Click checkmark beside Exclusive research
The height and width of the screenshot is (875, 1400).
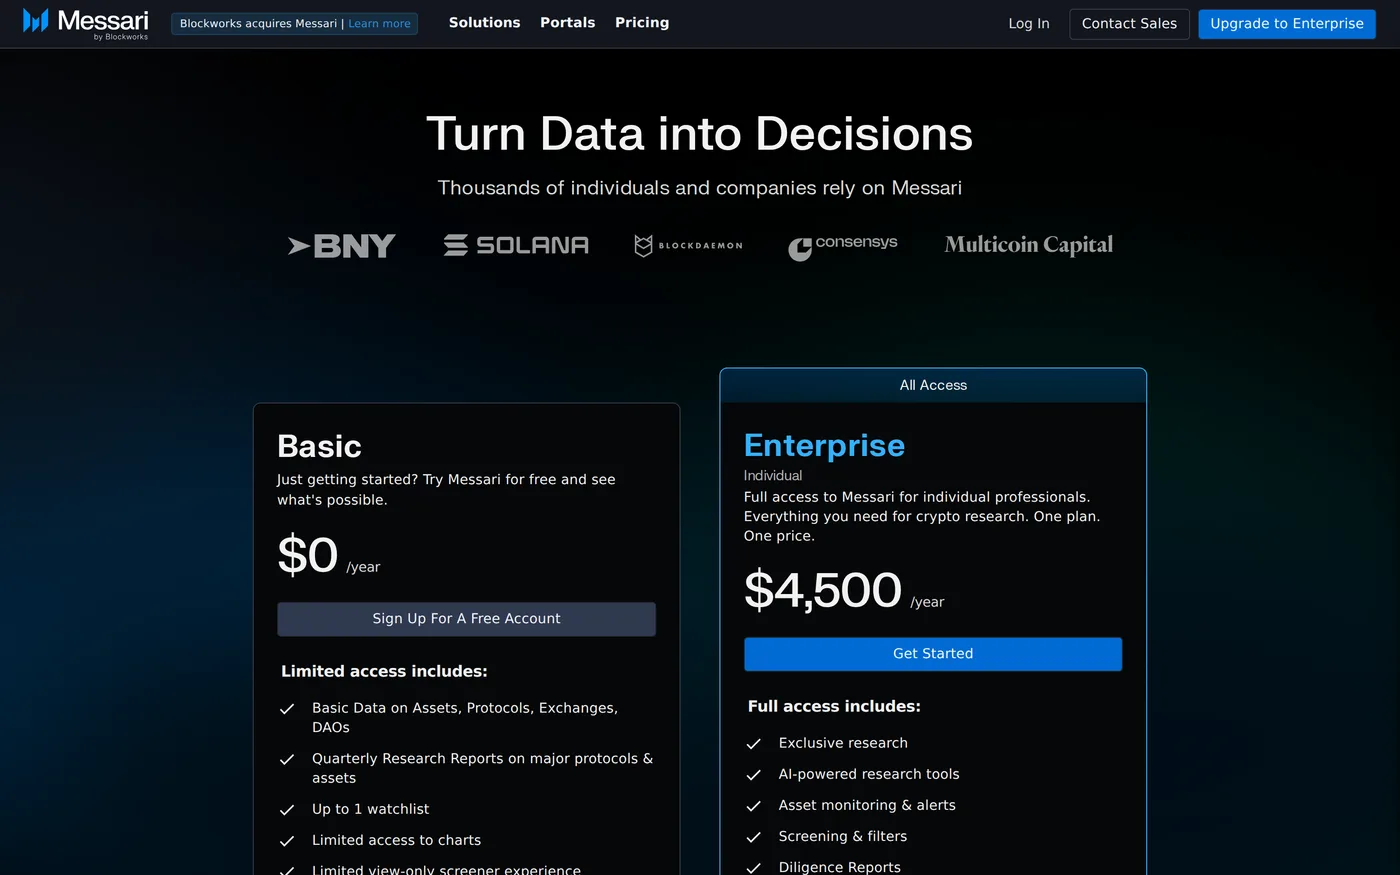click(754, 744)
